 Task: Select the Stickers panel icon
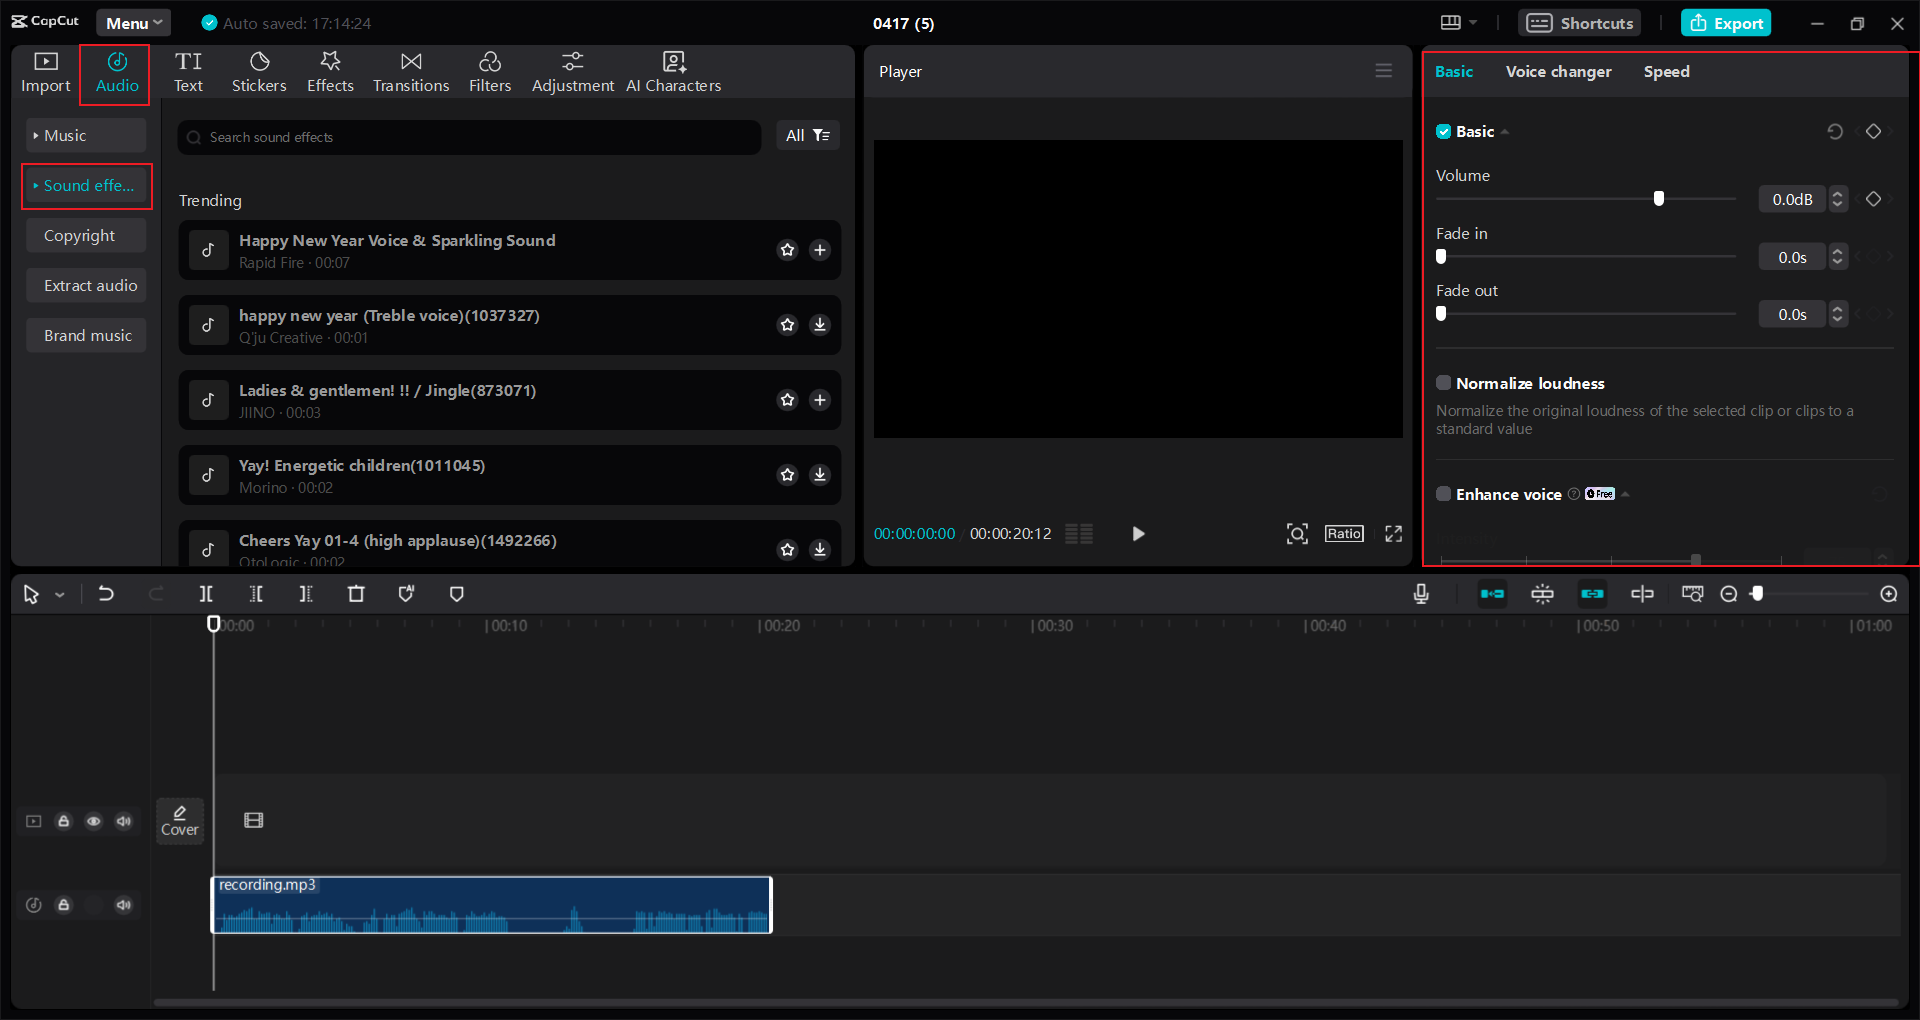tap(259, 70)
